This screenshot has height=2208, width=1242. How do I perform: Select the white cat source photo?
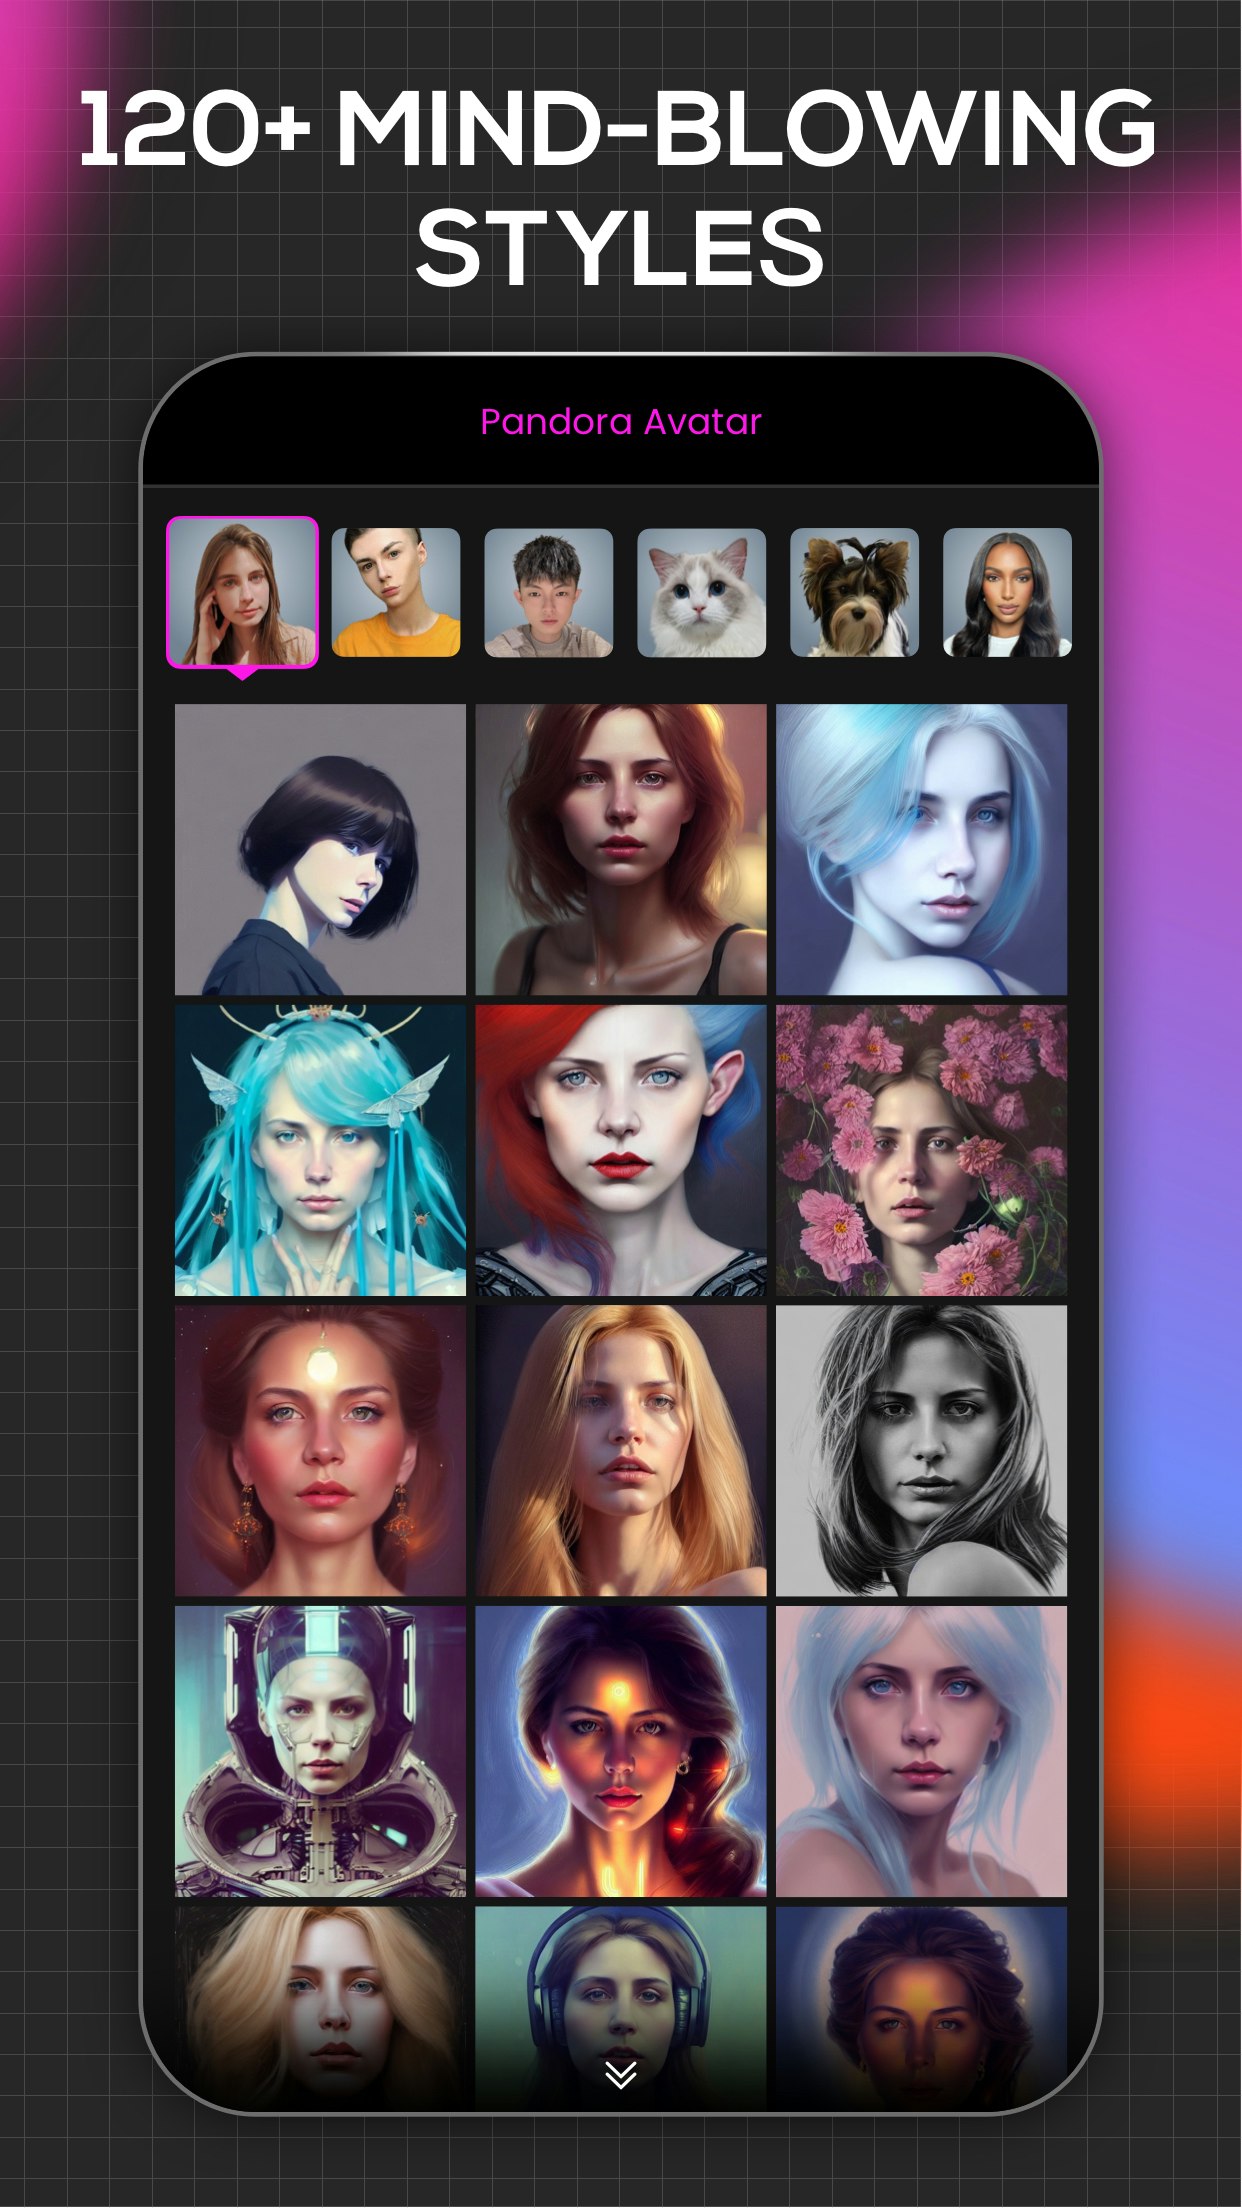coord(702,592)
